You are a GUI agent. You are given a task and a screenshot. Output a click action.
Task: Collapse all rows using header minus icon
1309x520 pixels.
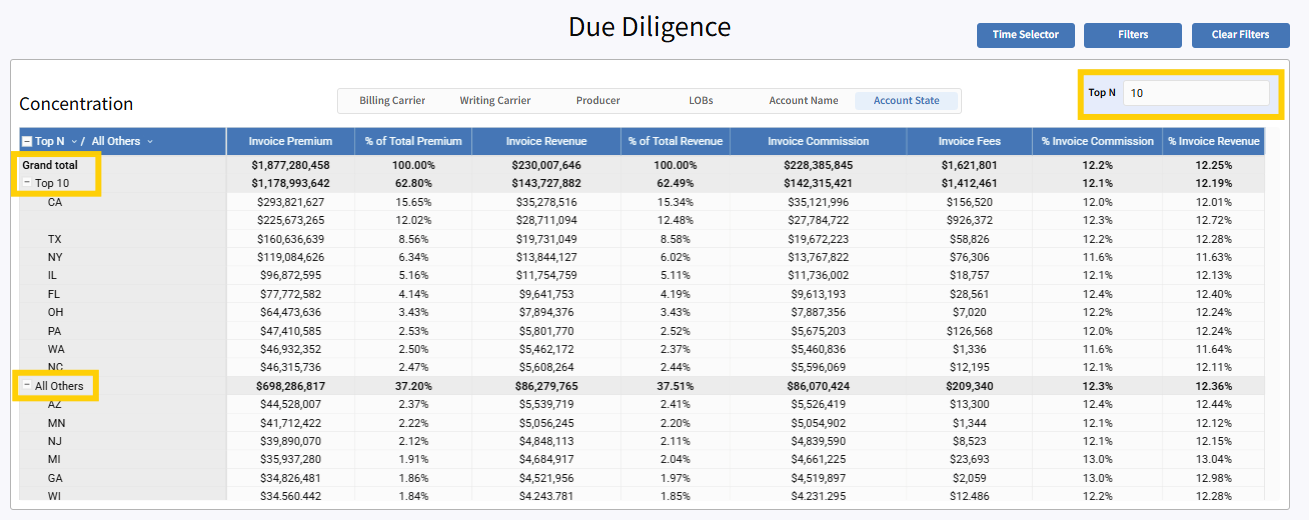(27, 142)
